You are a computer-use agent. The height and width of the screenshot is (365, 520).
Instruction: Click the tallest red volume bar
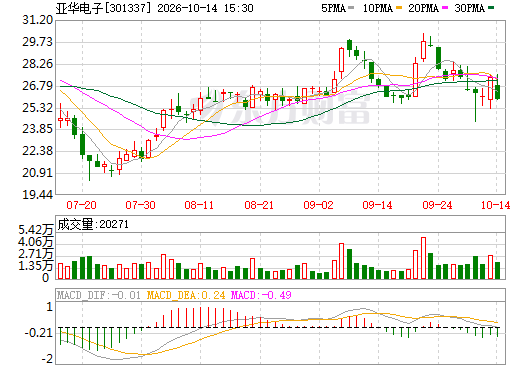point(423,258)
